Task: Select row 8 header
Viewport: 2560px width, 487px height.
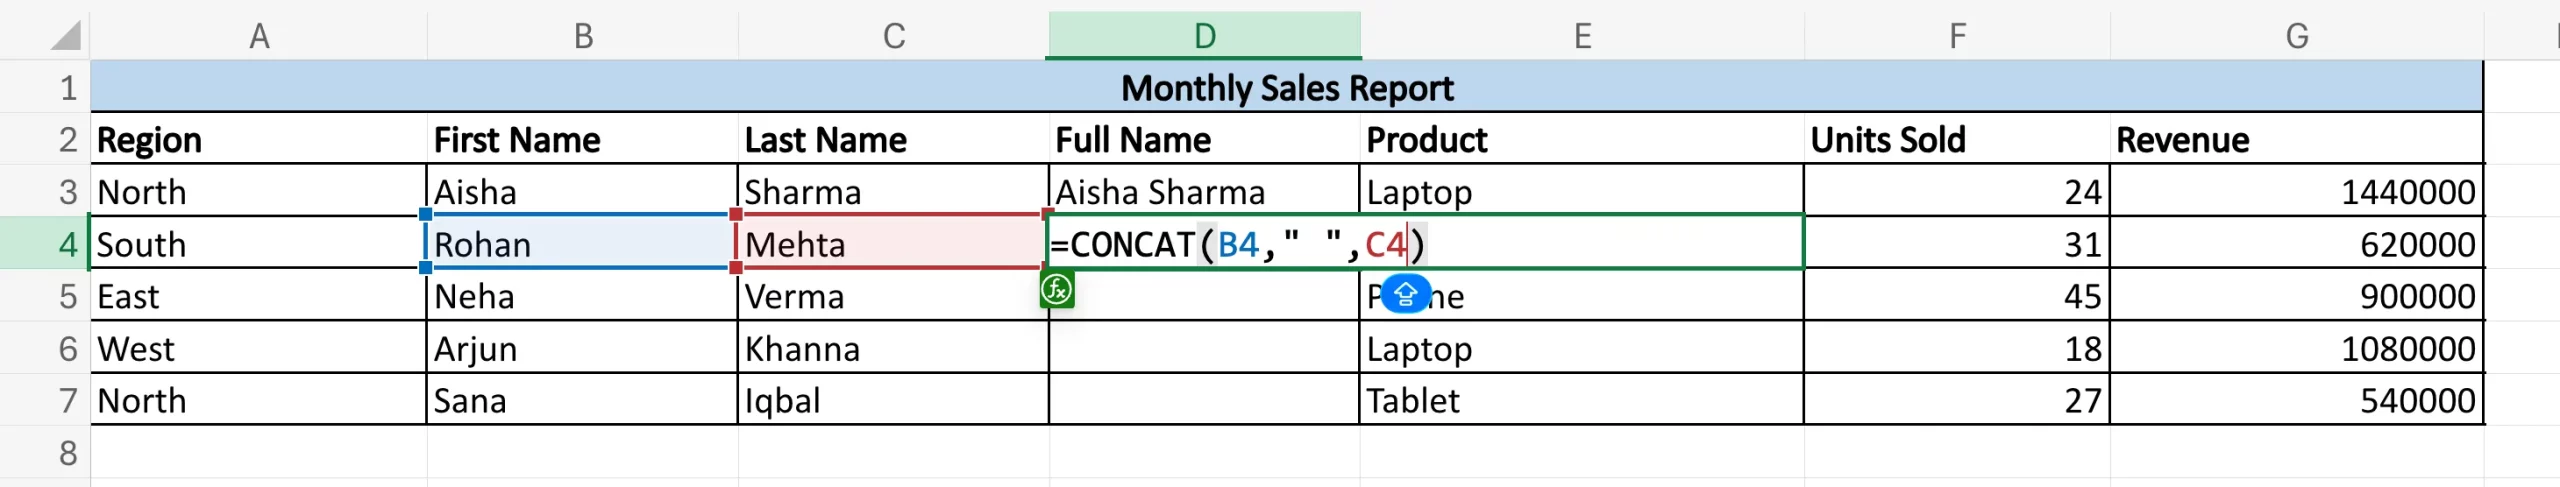Action: 66,453
